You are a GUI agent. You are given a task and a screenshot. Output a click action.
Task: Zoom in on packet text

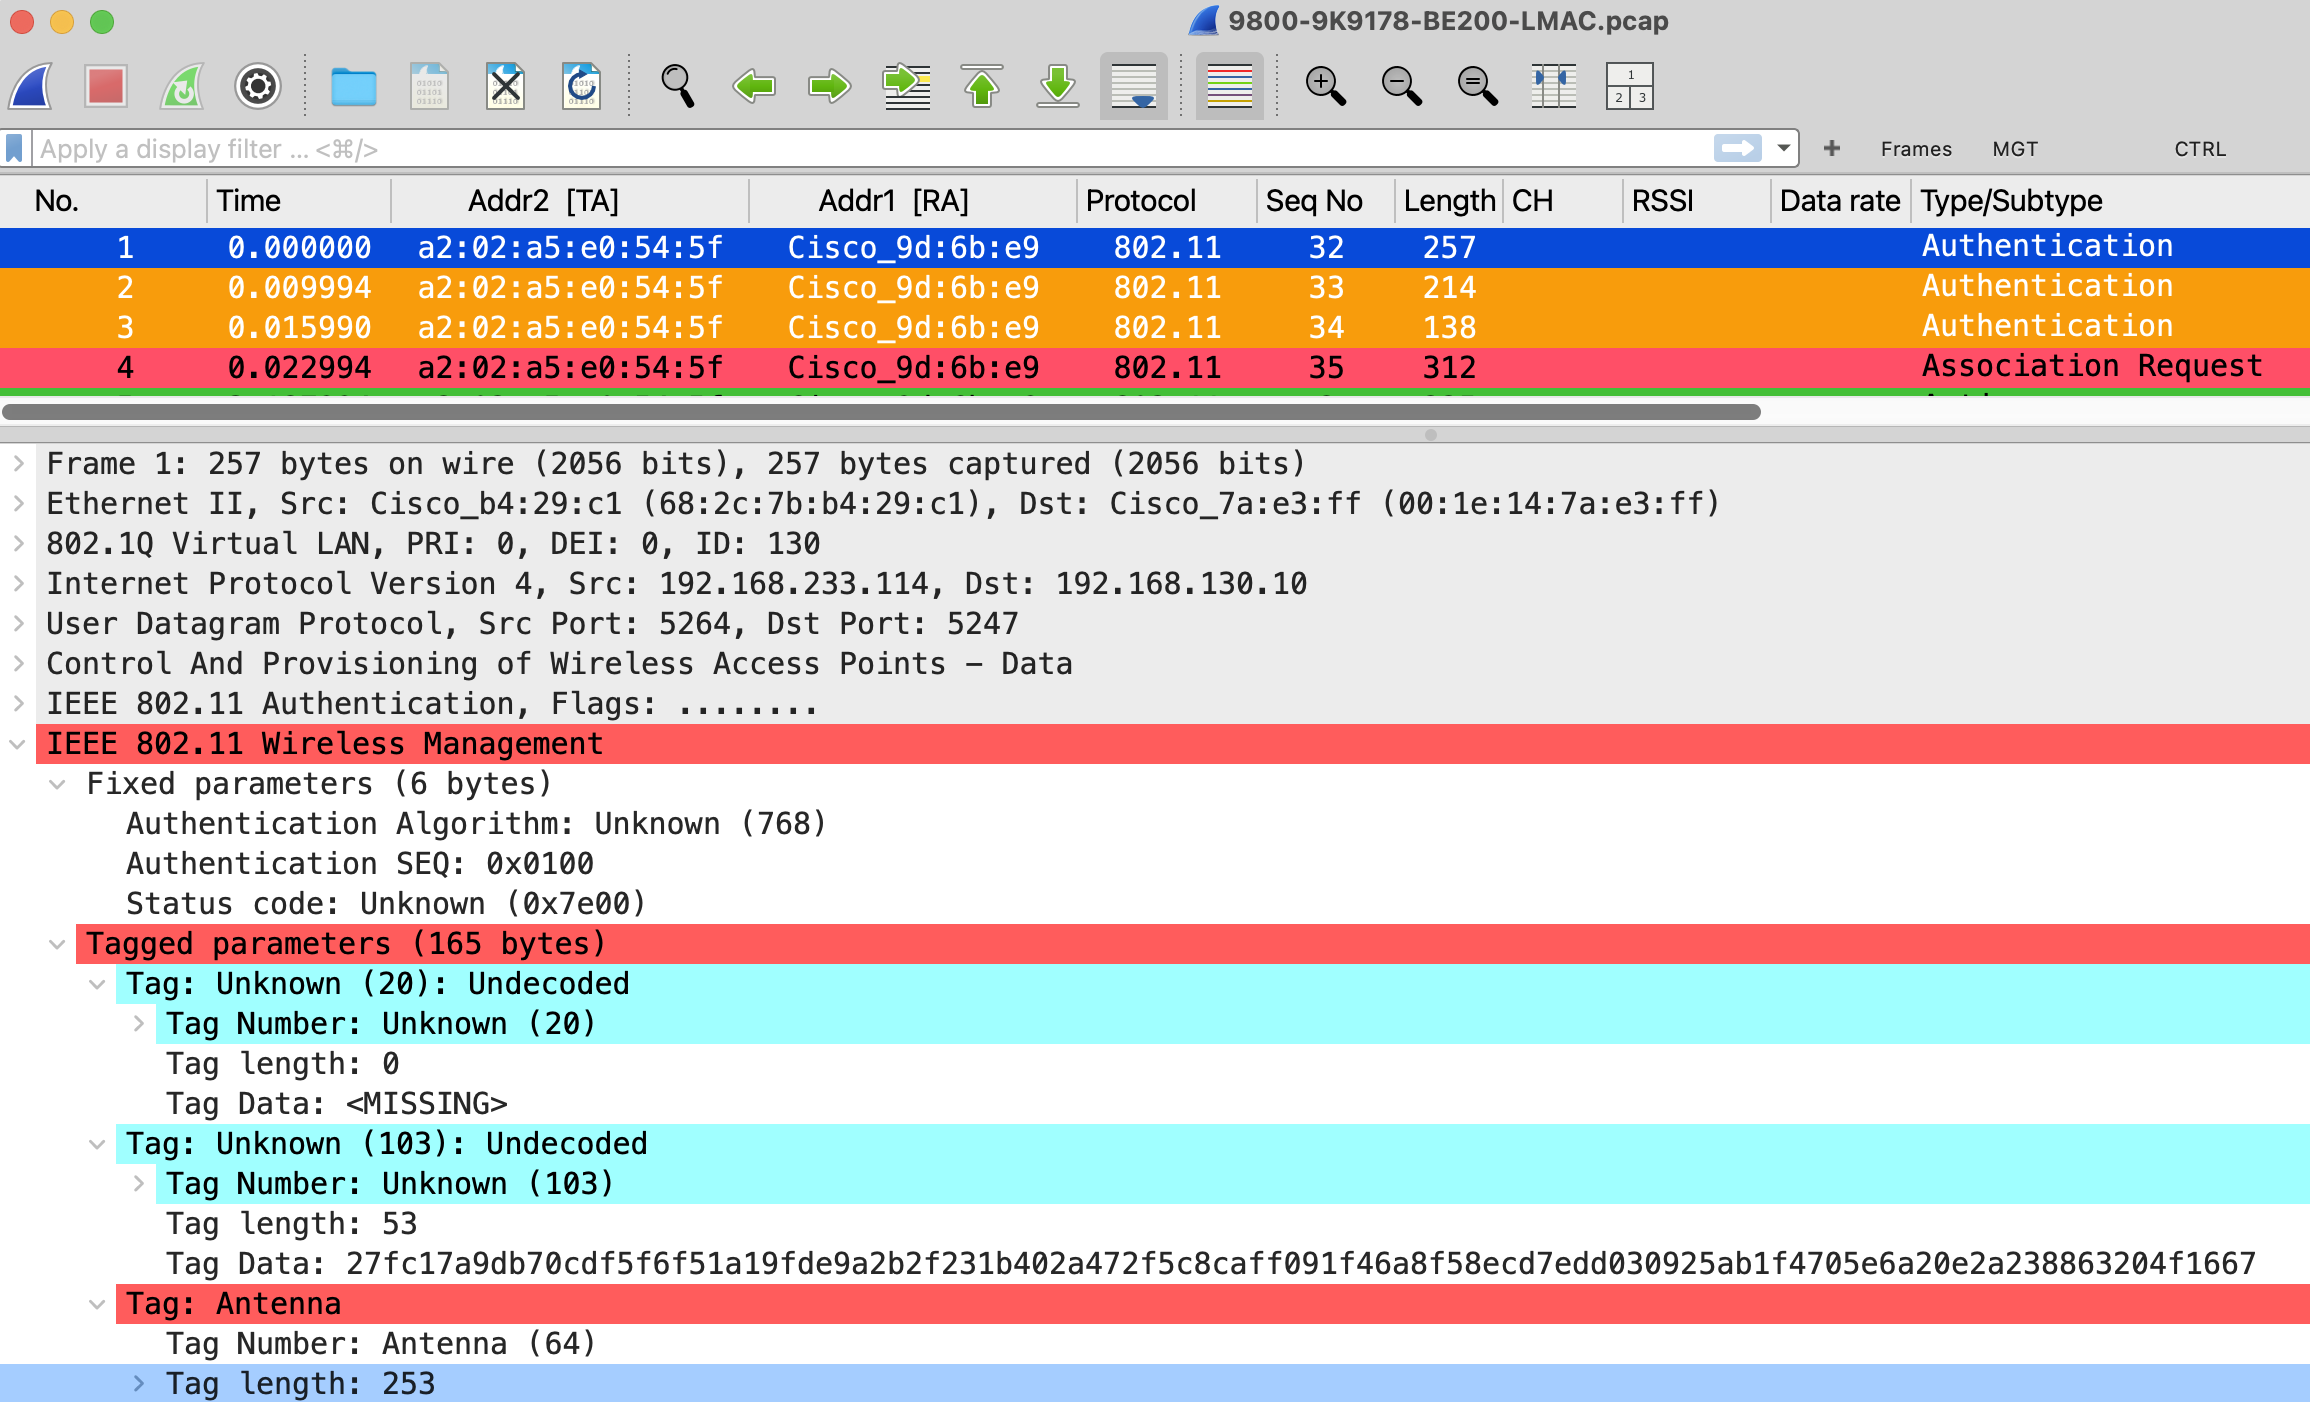1325,86
